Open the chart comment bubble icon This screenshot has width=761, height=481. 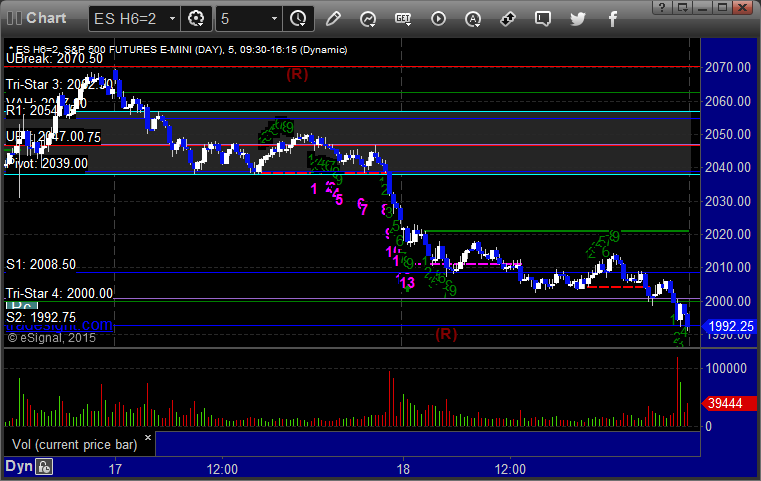pos(543,19)
